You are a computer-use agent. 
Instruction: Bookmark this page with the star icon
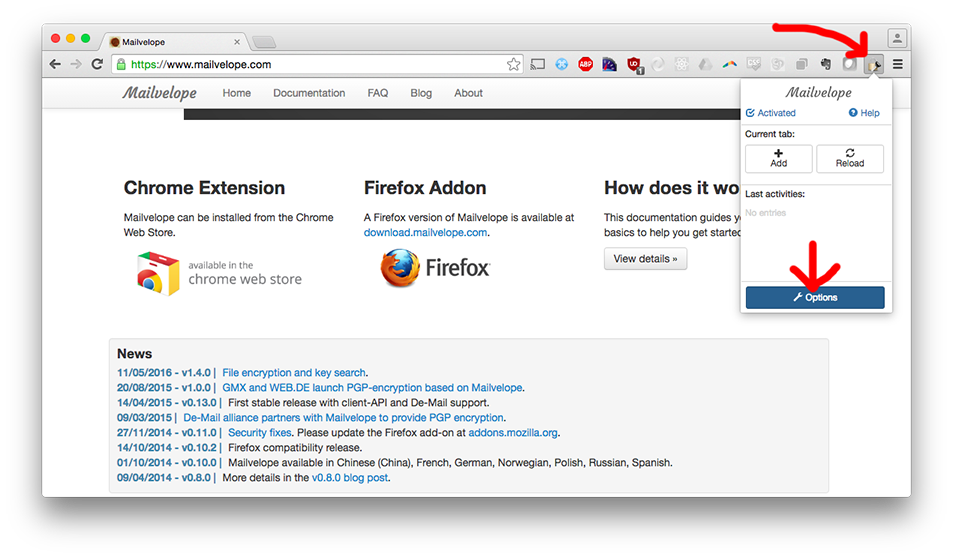pos(514,64)
